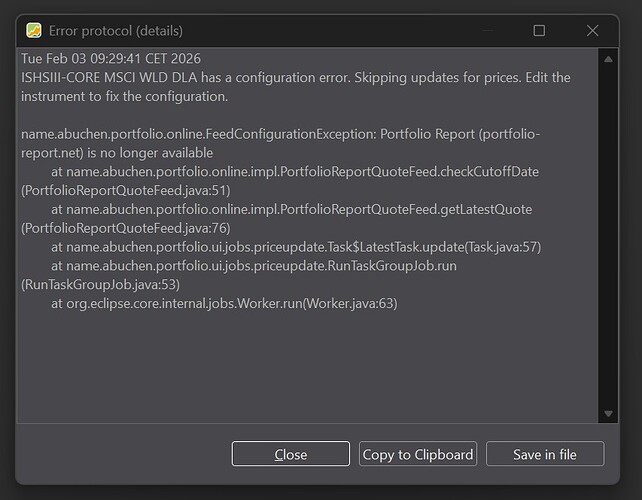Click the "Error protocol (details)" window title
Screen dimensions: 642x500
(115, 31)
